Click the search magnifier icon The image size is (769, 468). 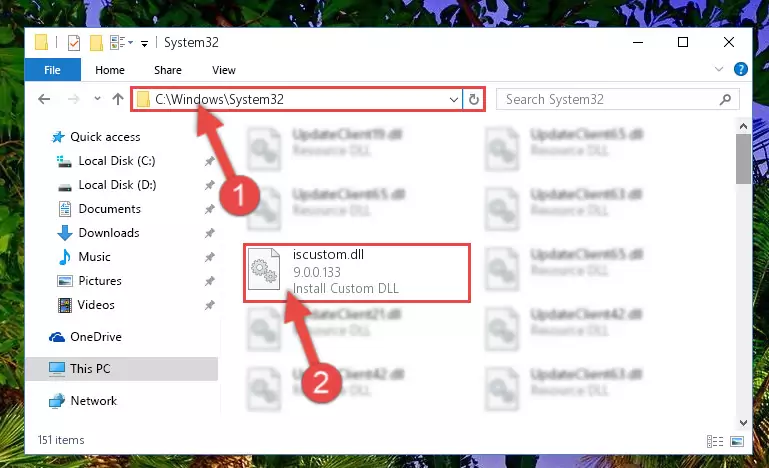[x=725, y=100]
